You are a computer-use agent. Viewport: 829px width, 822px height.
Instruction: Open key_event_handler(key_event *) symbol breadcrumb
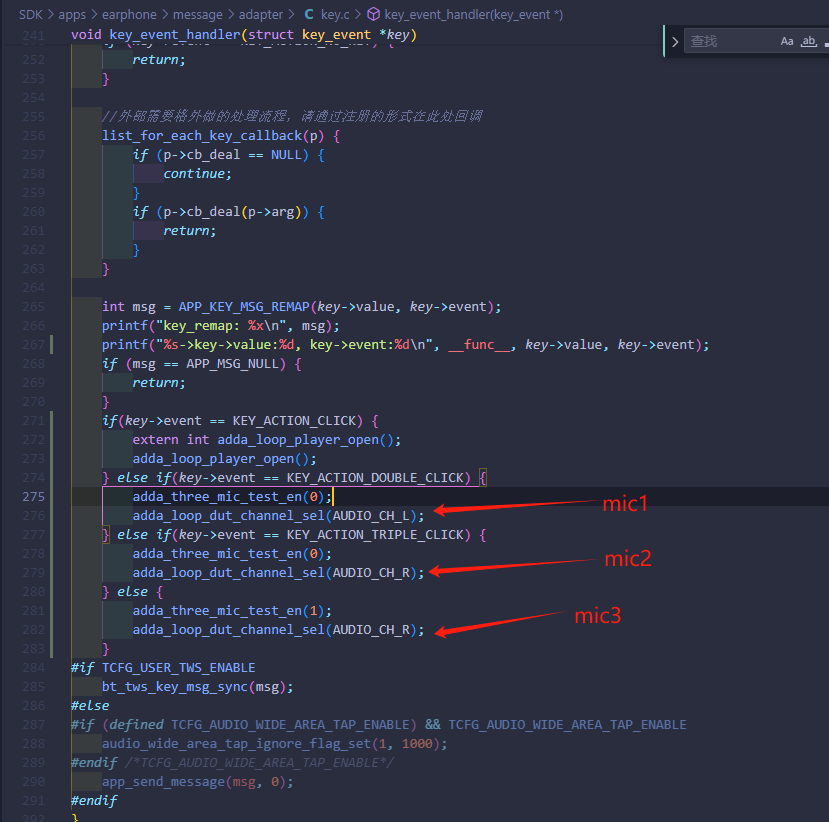(474, 14)
